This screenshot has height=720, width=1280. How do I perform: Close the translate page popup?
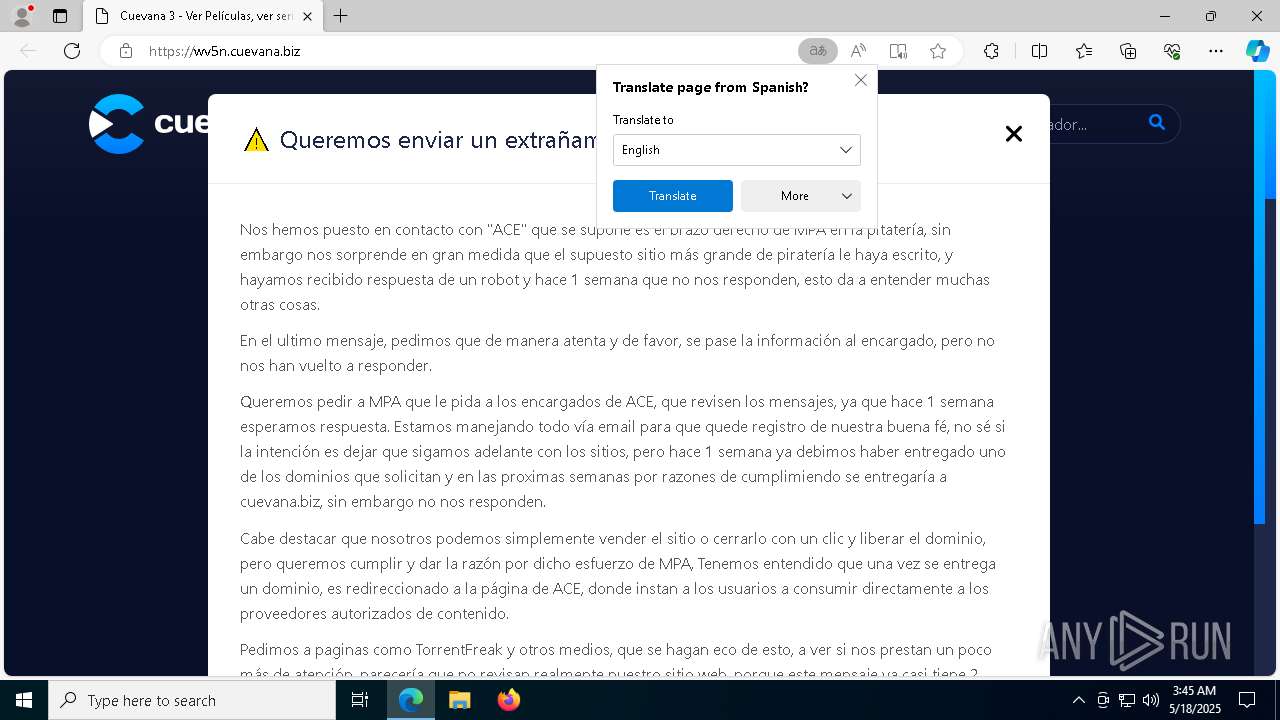(861, 80)
